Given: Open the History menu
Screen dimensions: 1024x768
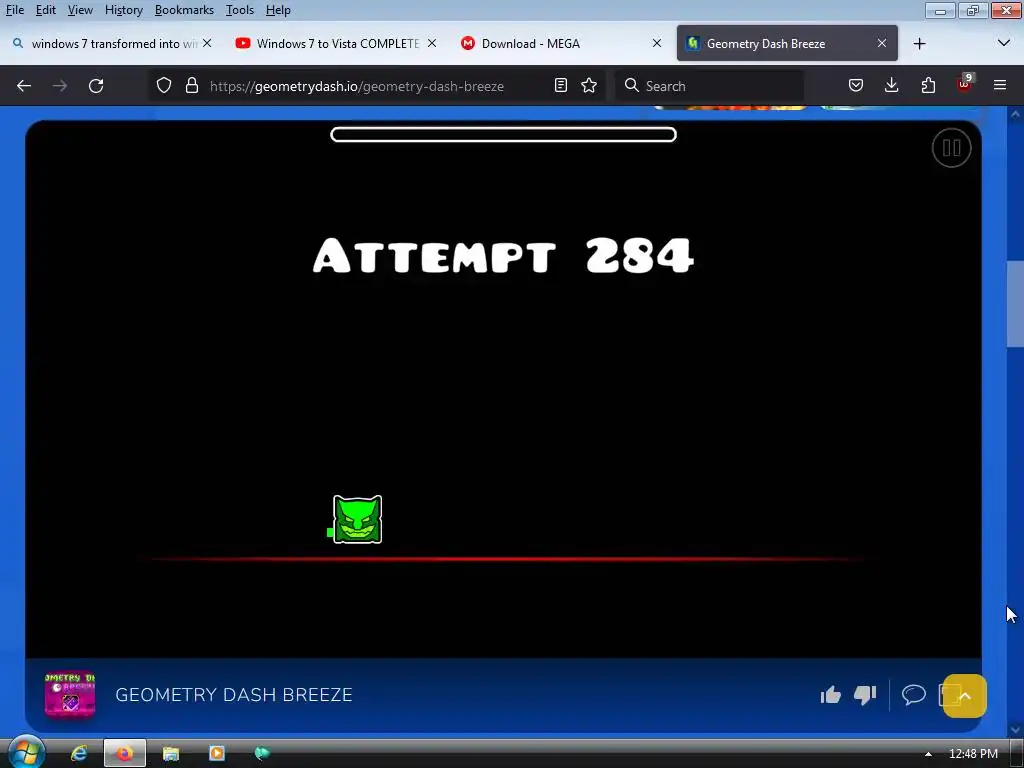Looking at the screenshot, I should click(123, 10).
